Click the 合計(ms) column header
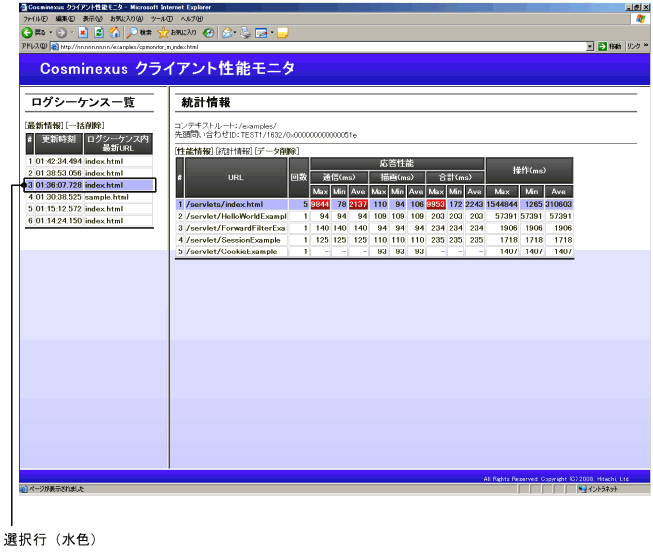This screenshot has height=553, width=653. pyautogui.click(x=455, y=177)
